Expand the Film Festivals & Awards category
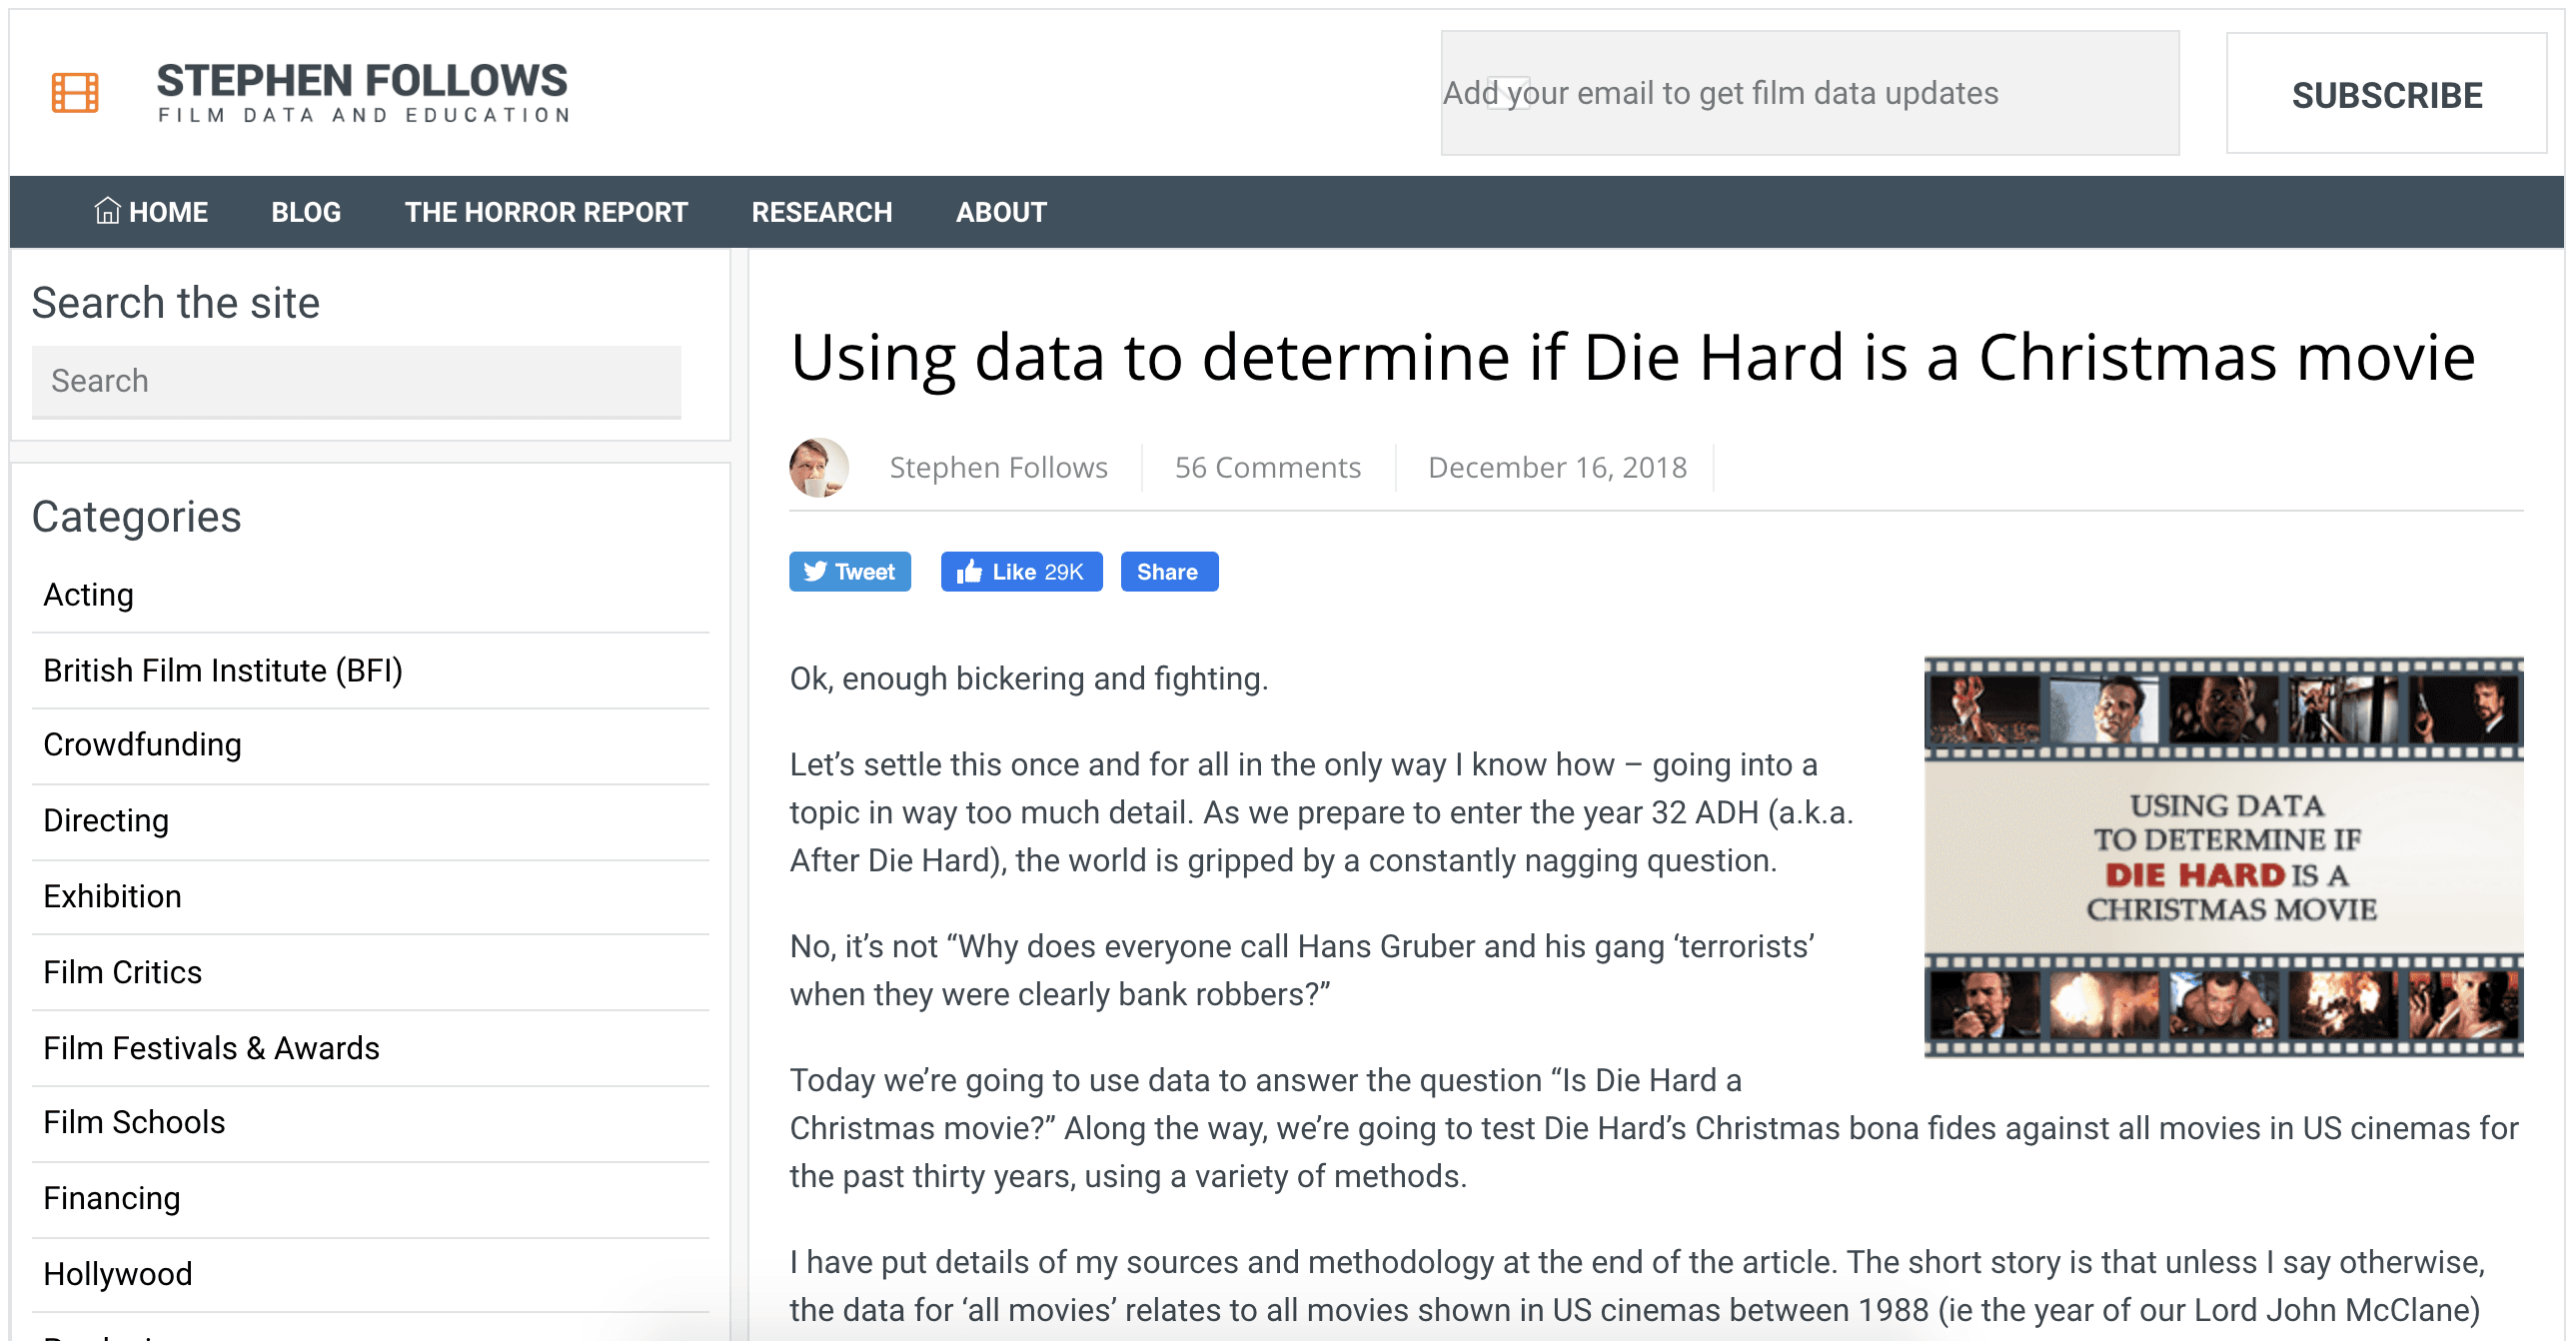Image resolution: width=2576 pixels, height=1341 pixels. click(x=213, y=1044)
